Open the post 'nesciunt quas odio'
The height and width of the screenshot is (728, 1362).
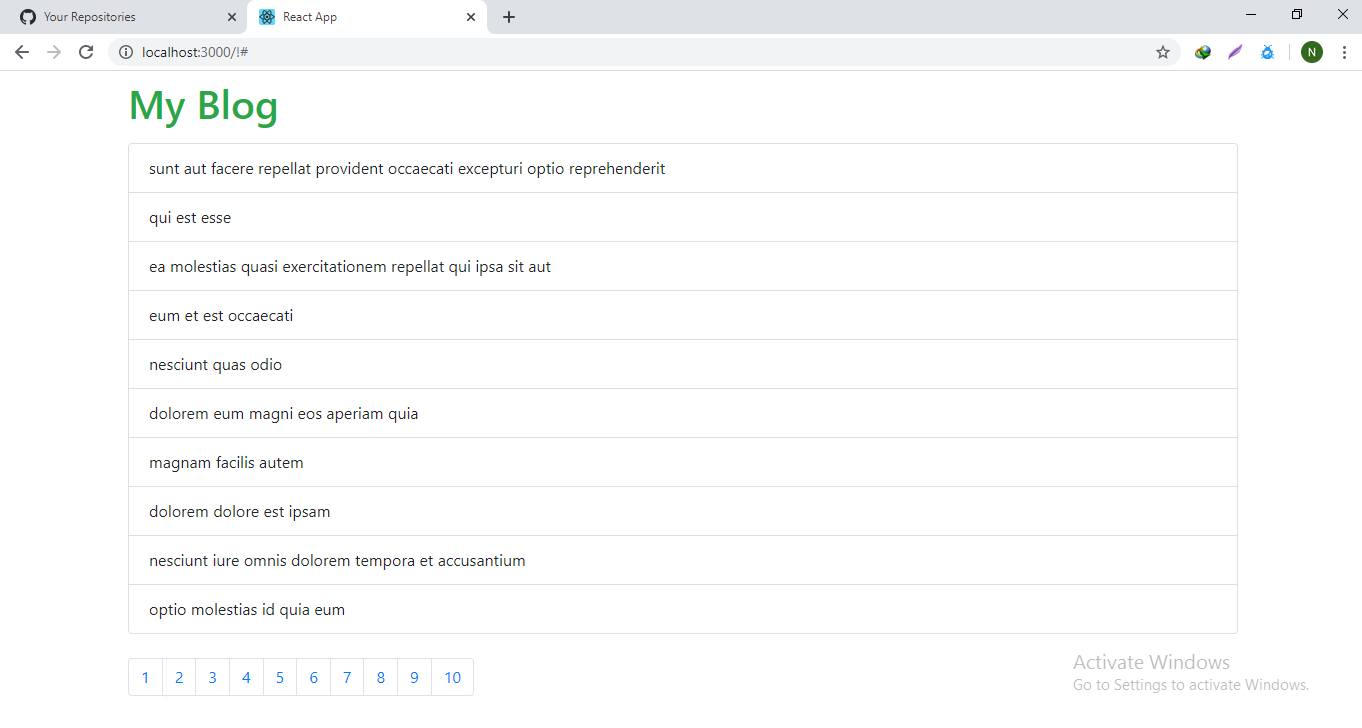click(215, 364)
